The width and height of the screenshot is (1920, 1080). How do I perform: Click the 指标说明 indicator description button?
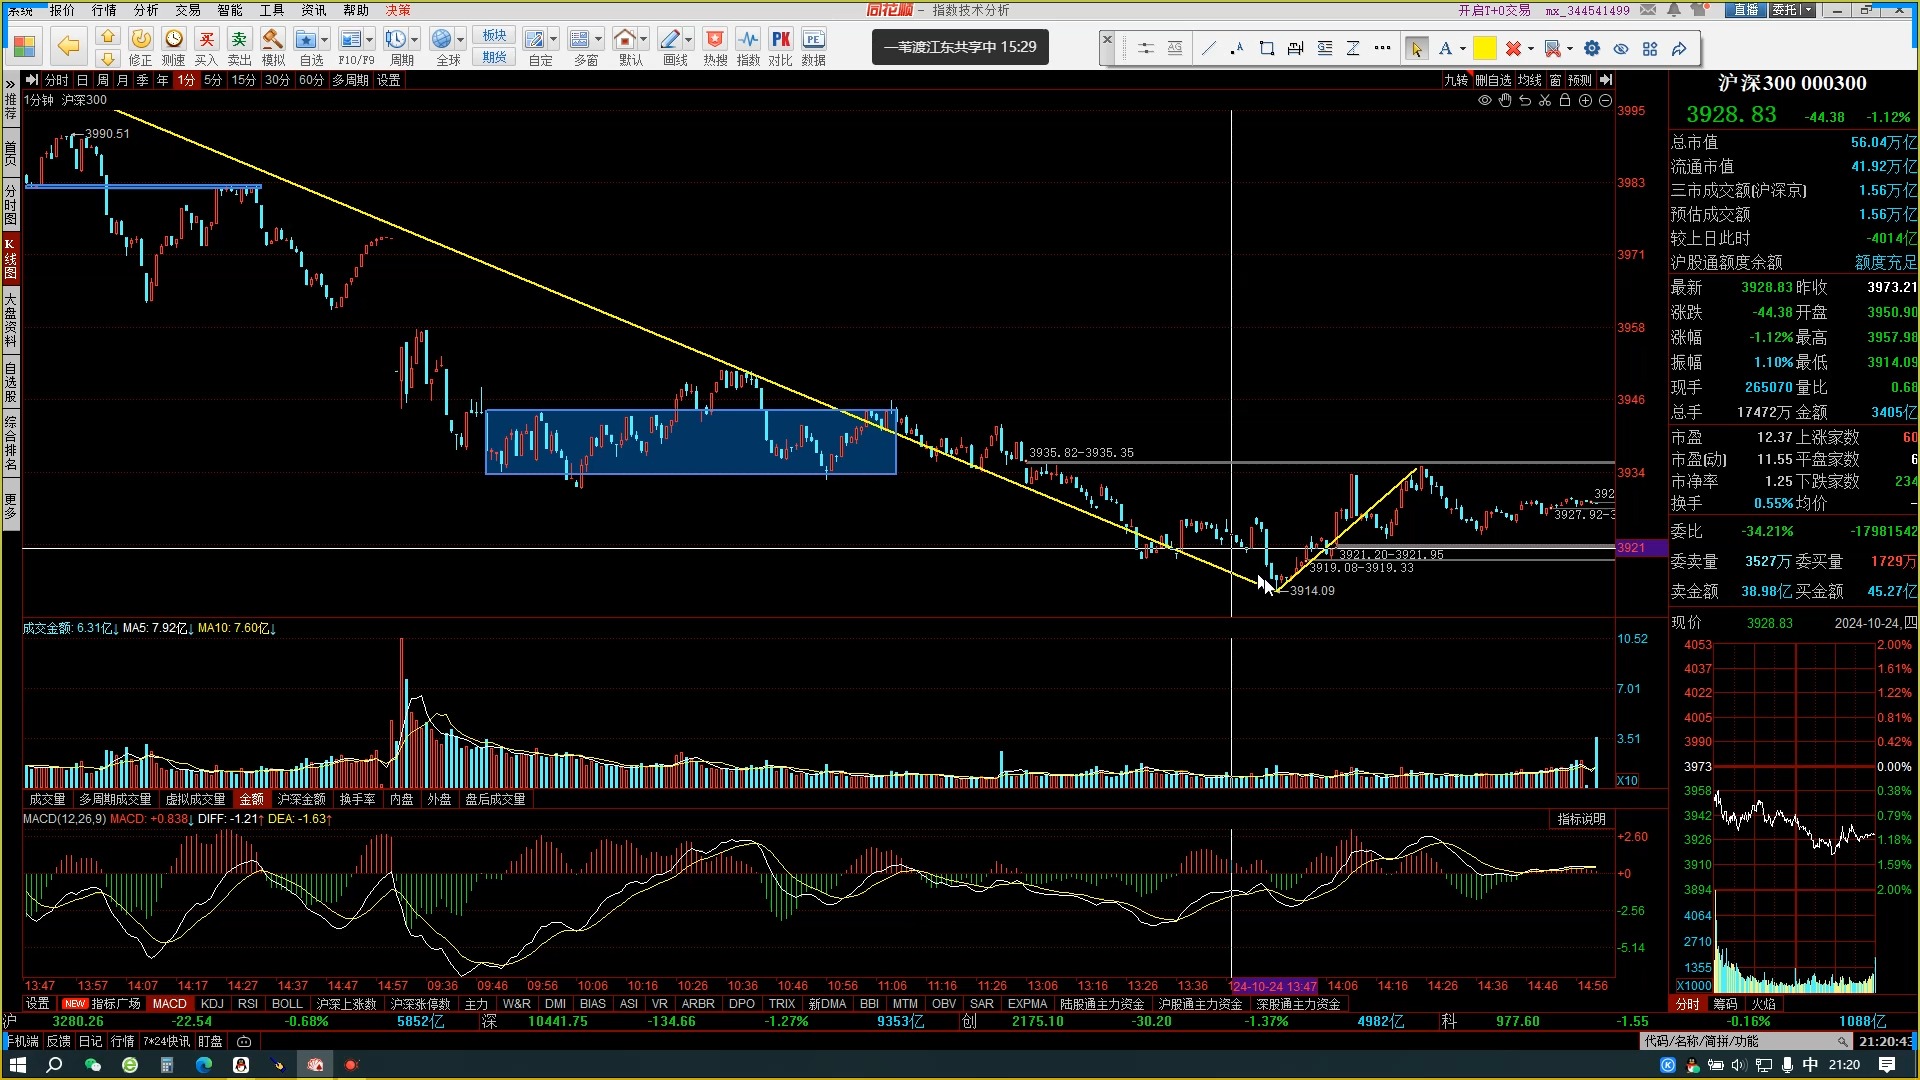tap(1582, 819)
